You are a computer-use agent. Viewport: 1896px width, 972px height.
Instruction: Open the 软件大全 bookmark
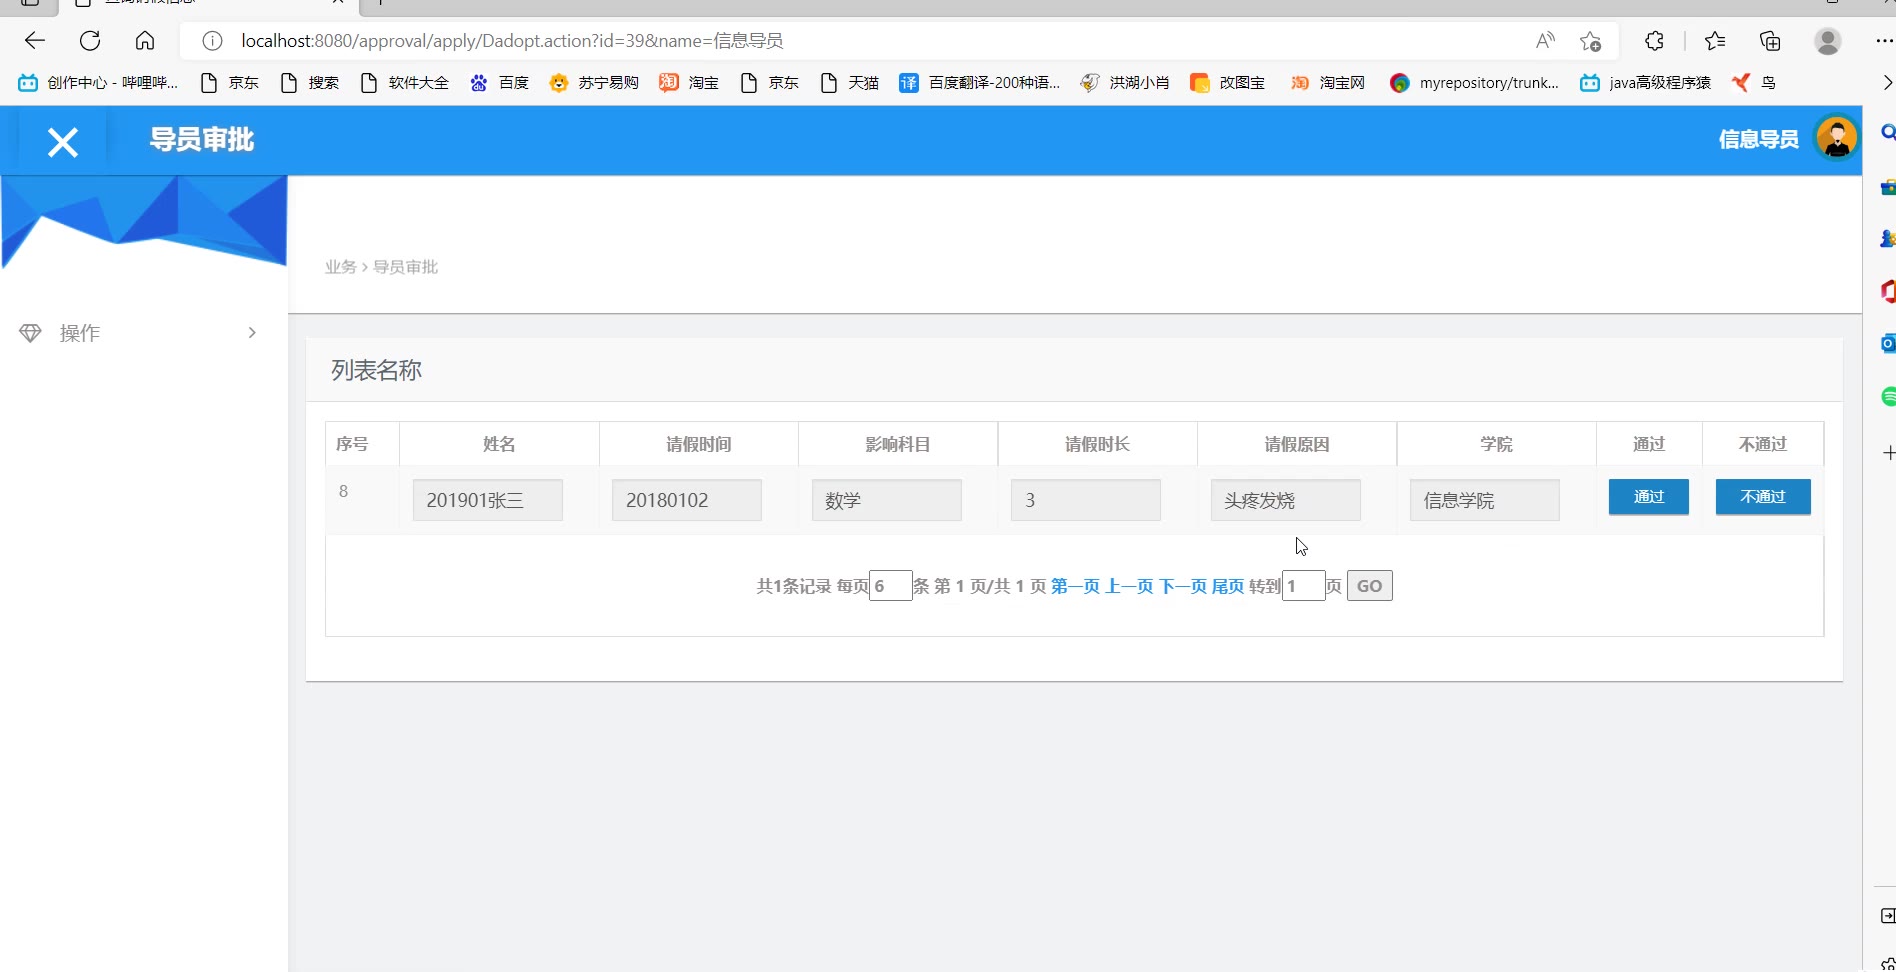(x=405, y=83)
